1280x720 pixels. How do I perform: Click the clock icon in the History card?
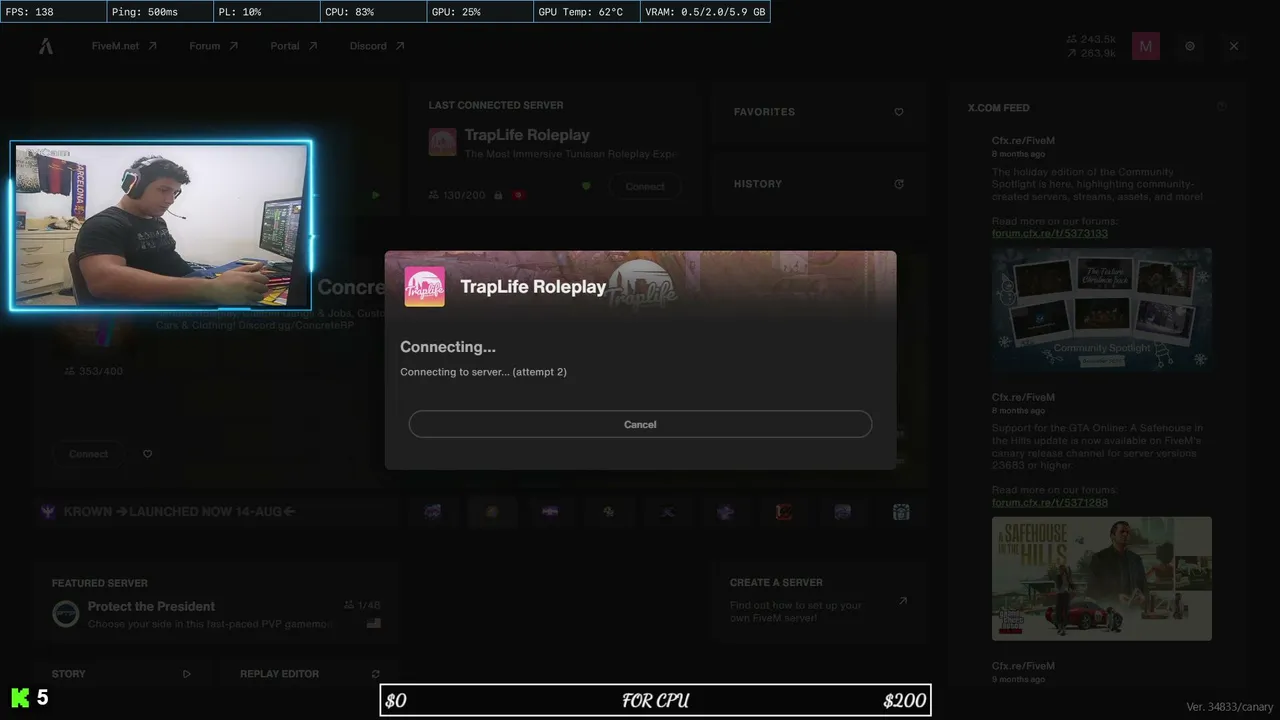coord(898,184)
